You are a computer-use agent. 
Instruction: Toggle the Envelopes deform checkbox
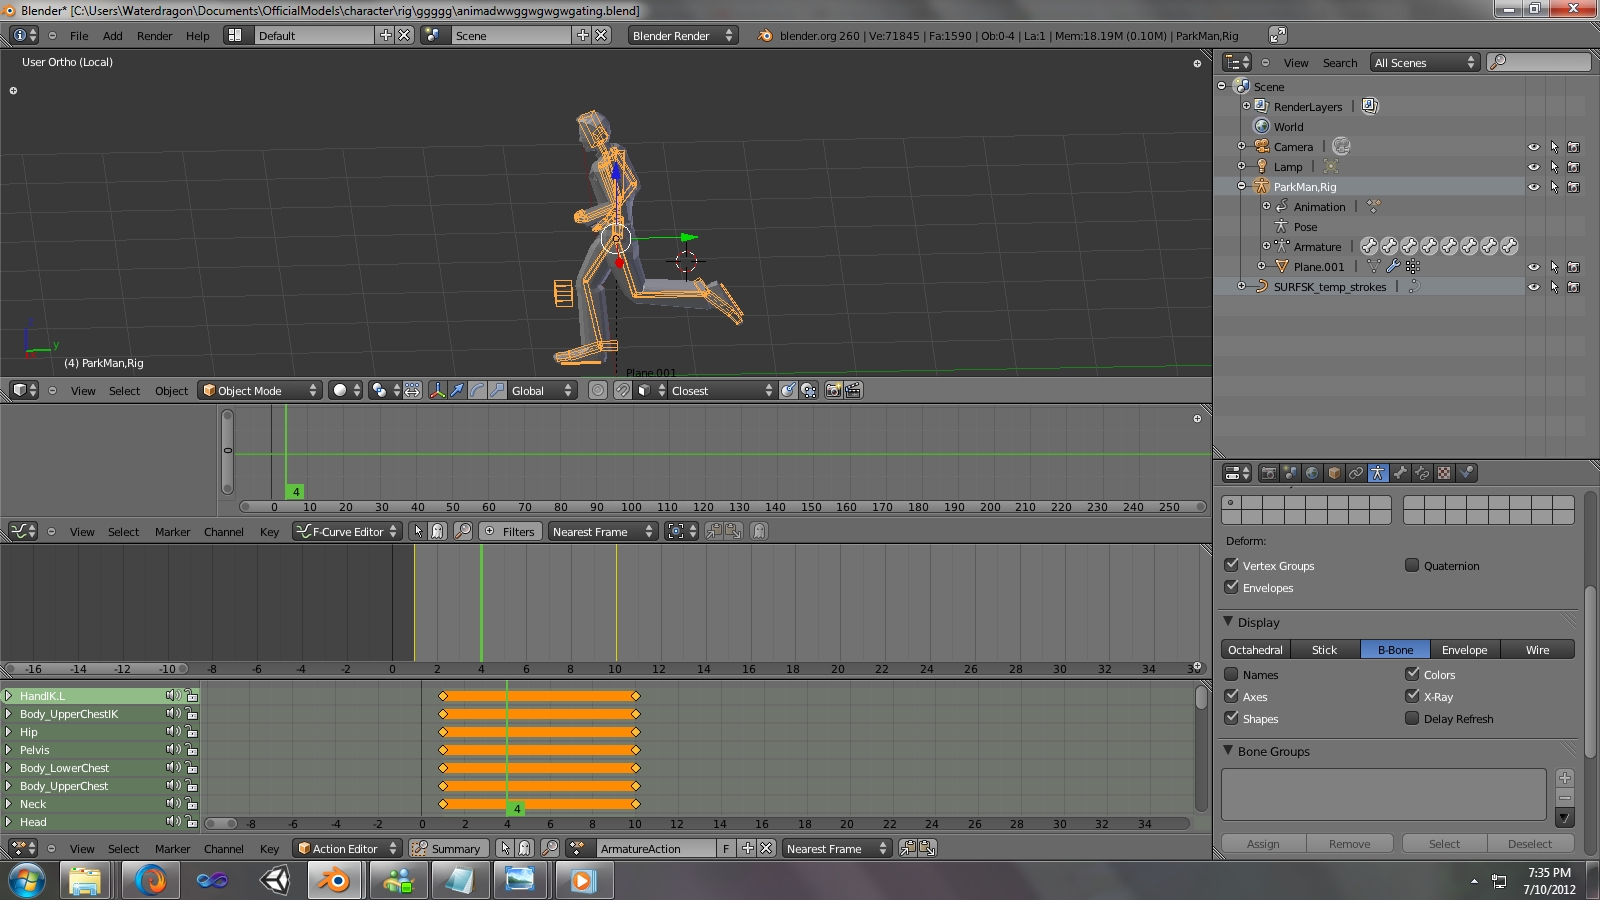[x=1232, y=587]
